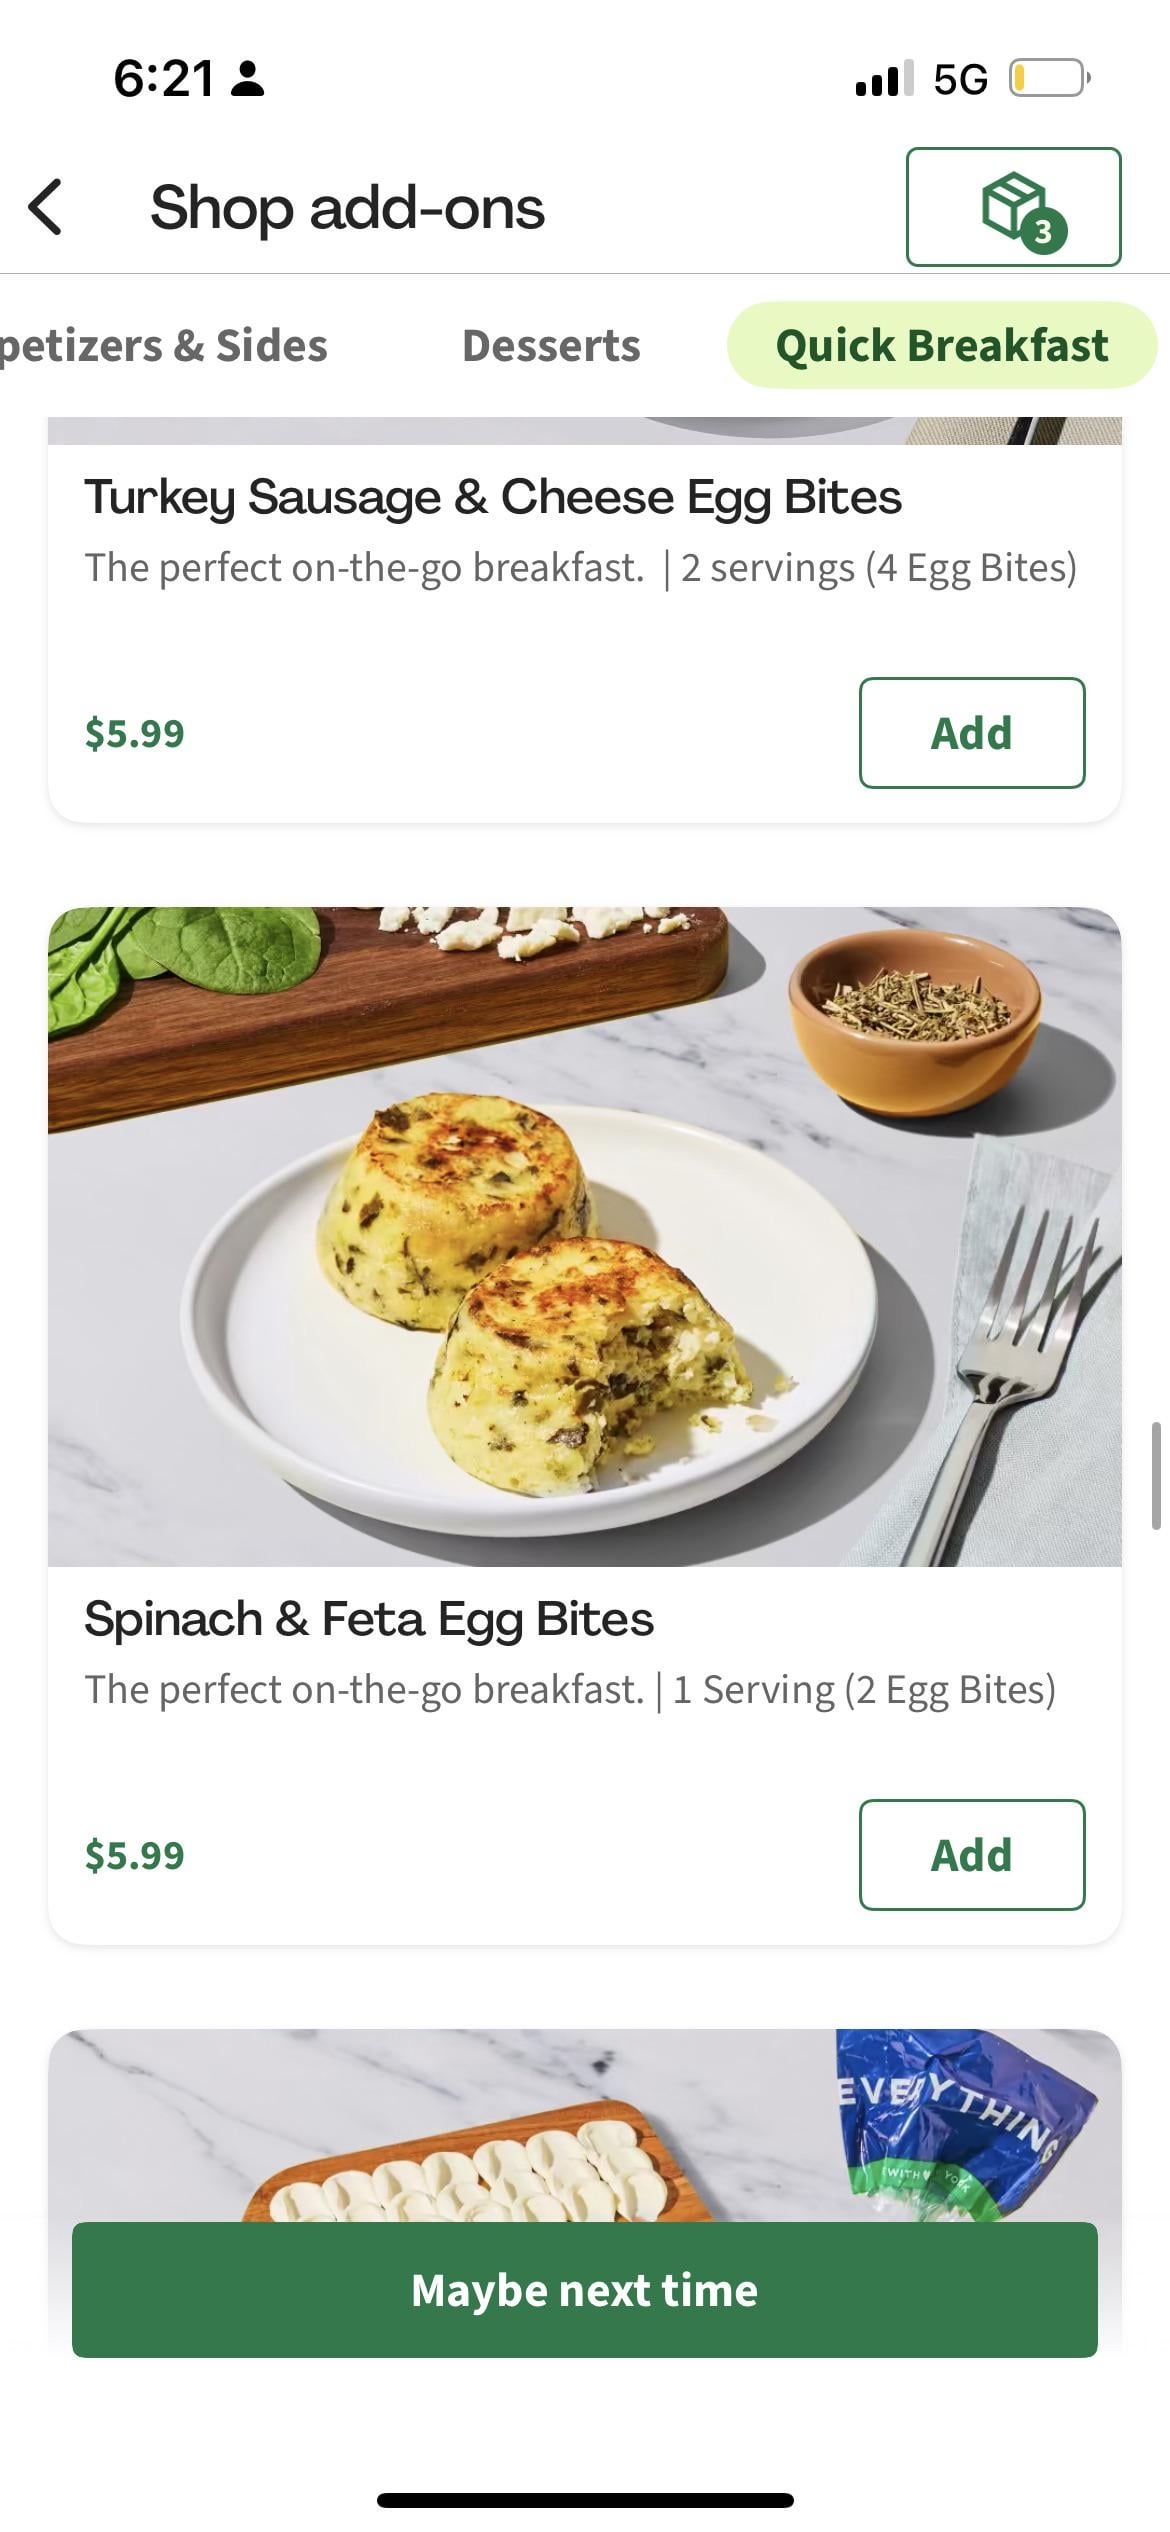Tap the home indicator bar

coord(585,2500)
